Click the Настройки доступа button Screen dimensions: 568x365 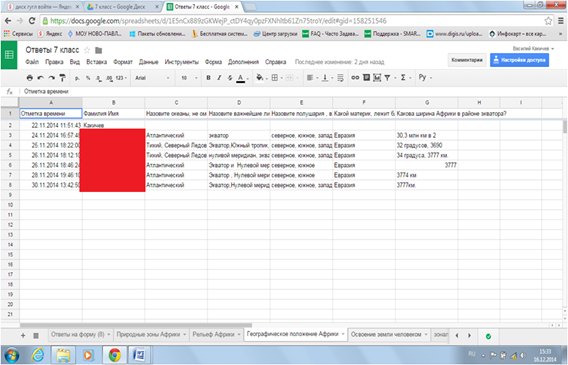click(519, 60)
